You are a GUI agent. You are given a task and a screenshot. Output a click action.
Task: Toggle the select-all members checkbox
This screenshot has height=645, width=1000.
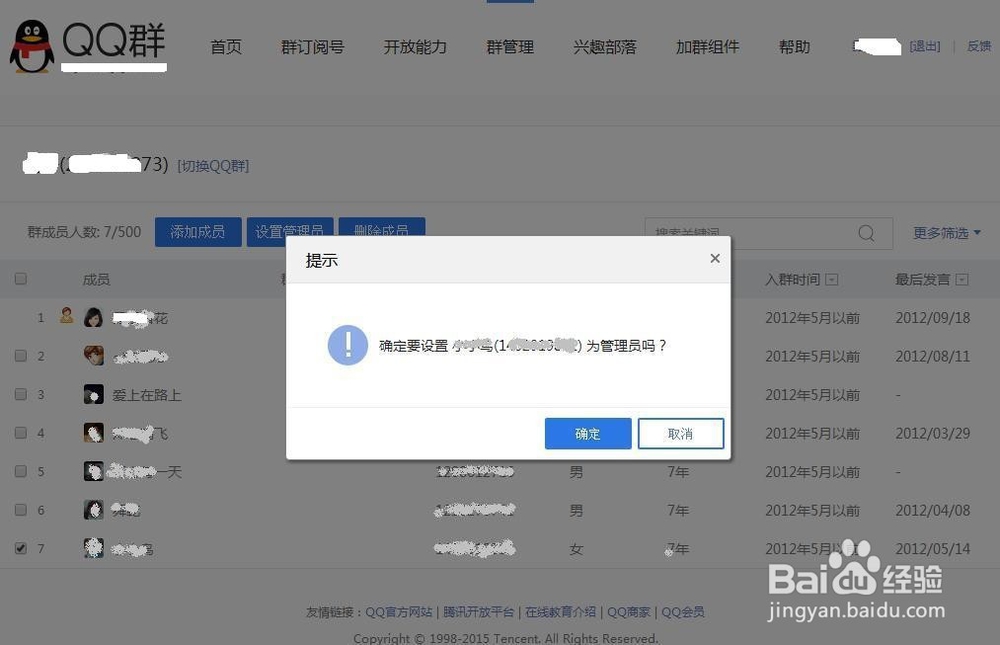(20, 279)
